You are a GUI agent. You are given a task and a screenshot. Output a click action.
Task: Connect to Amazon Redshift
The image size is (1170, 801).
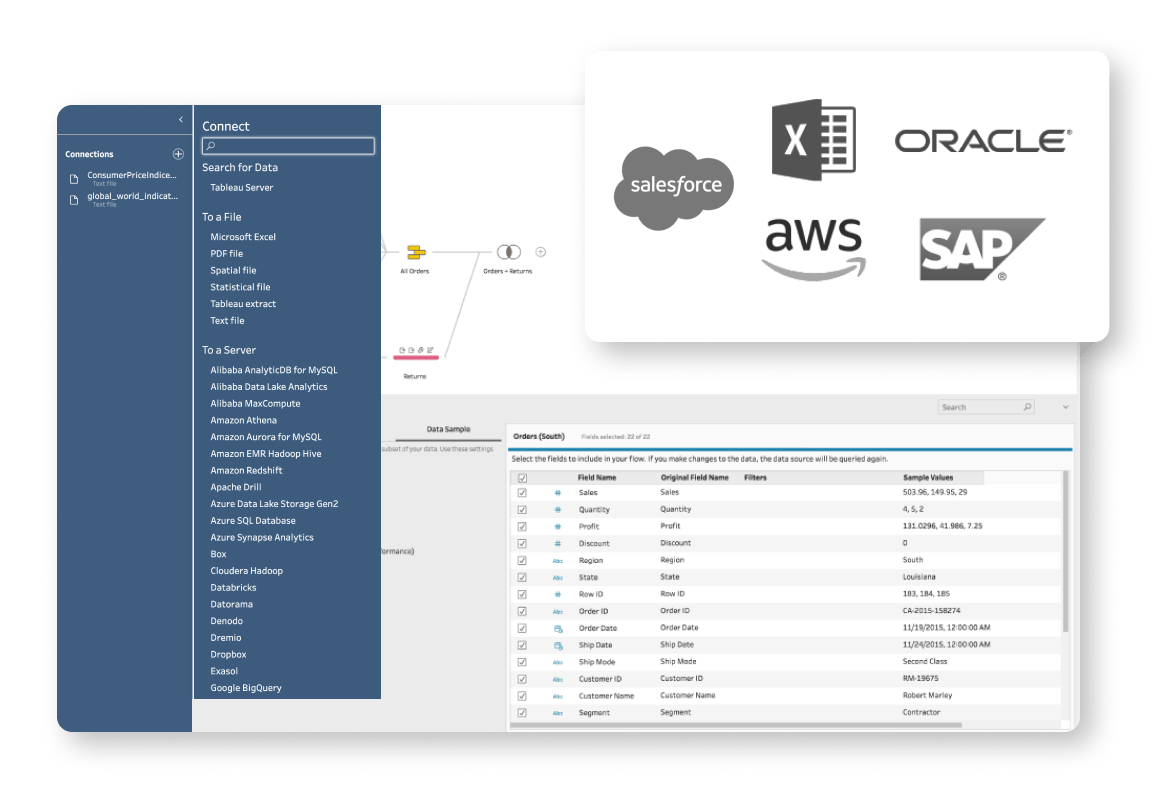click(246, 470)
